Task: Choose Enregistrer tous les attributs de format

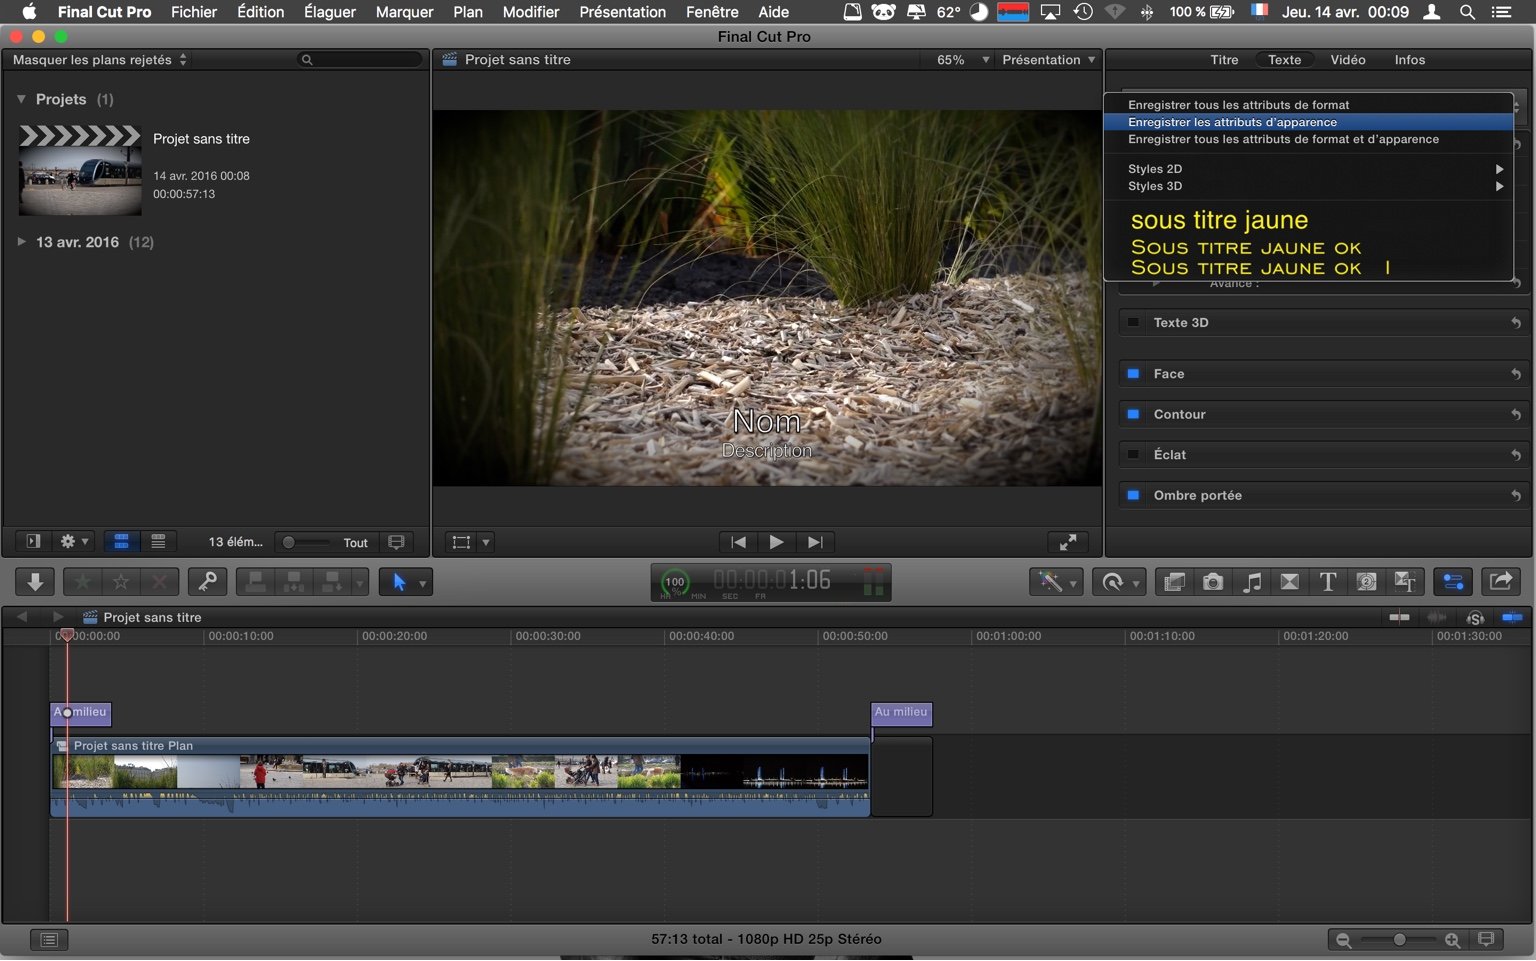Action: click(x=1309, y=105)
